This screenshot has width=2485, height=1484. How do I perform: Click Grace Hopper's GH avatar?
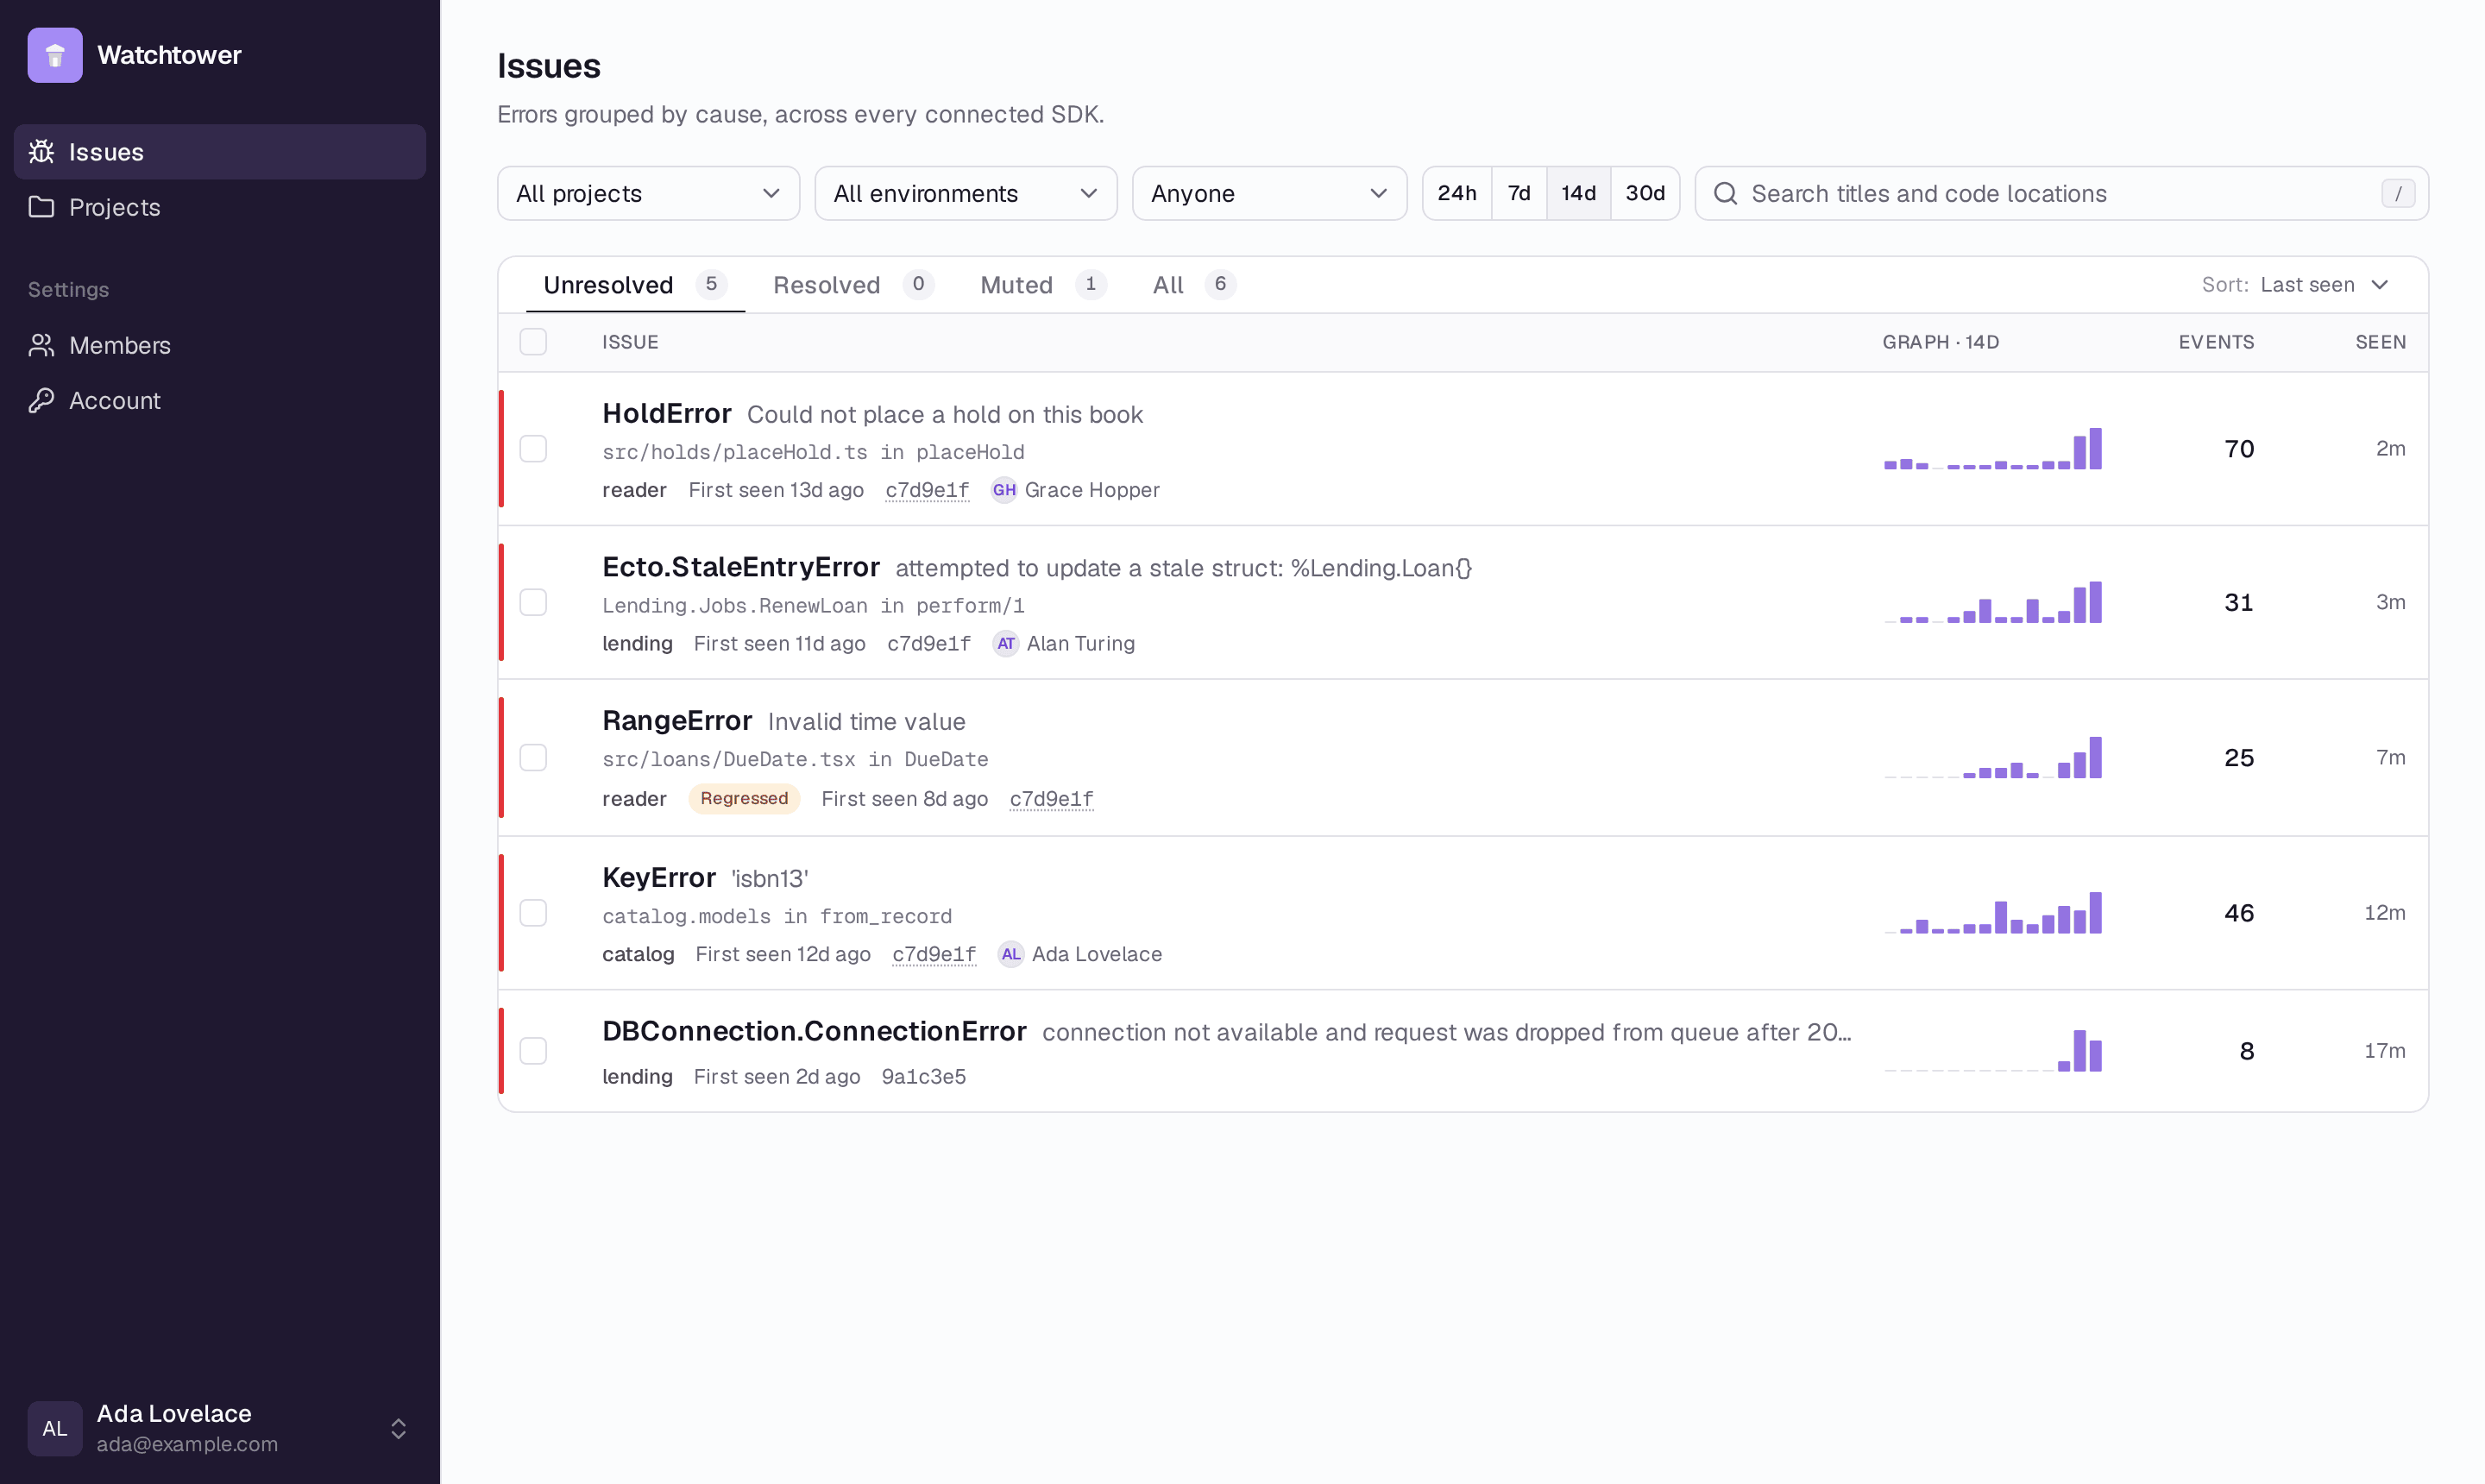pos(1004,490)
